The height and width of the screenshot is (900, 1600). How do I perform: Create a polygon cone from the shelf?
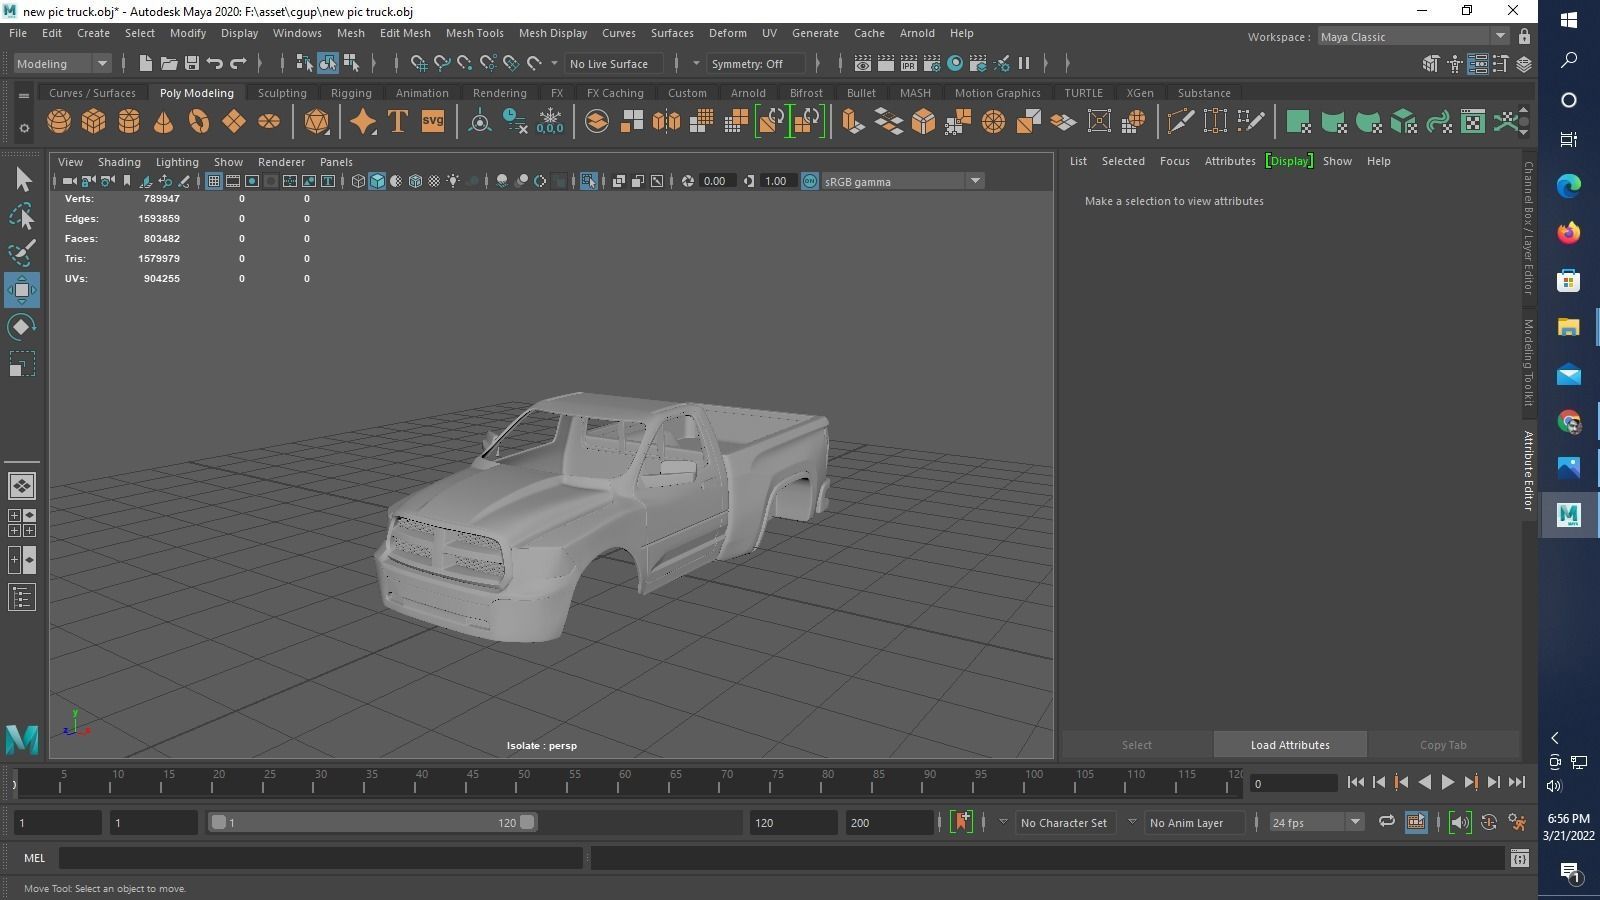coord(164,122)
